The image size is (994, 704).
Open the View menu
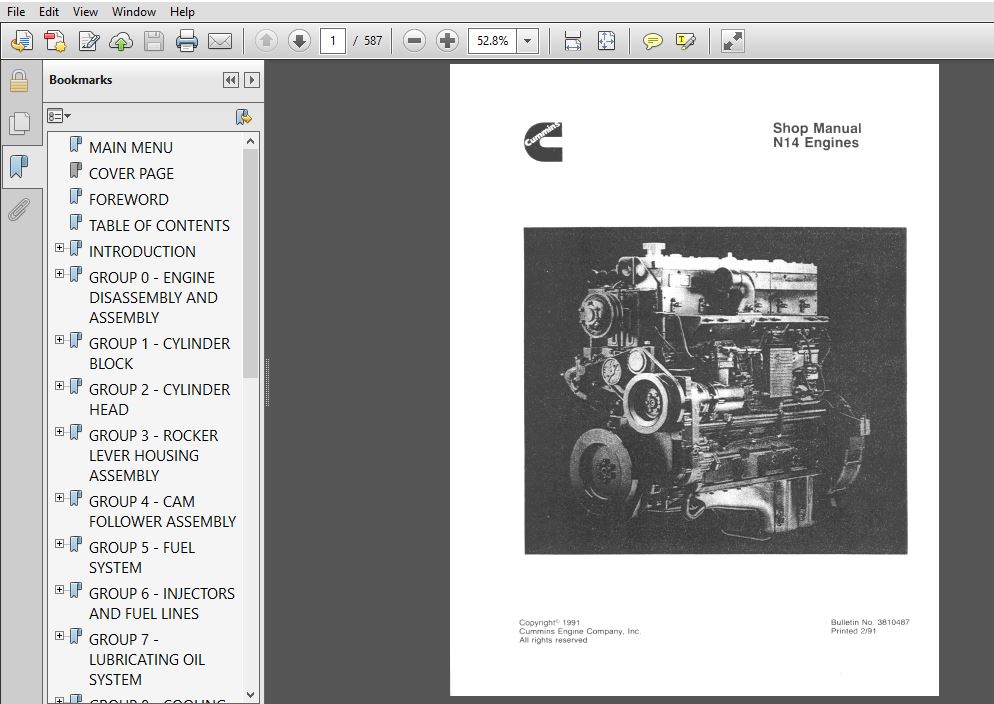point(85,11)
